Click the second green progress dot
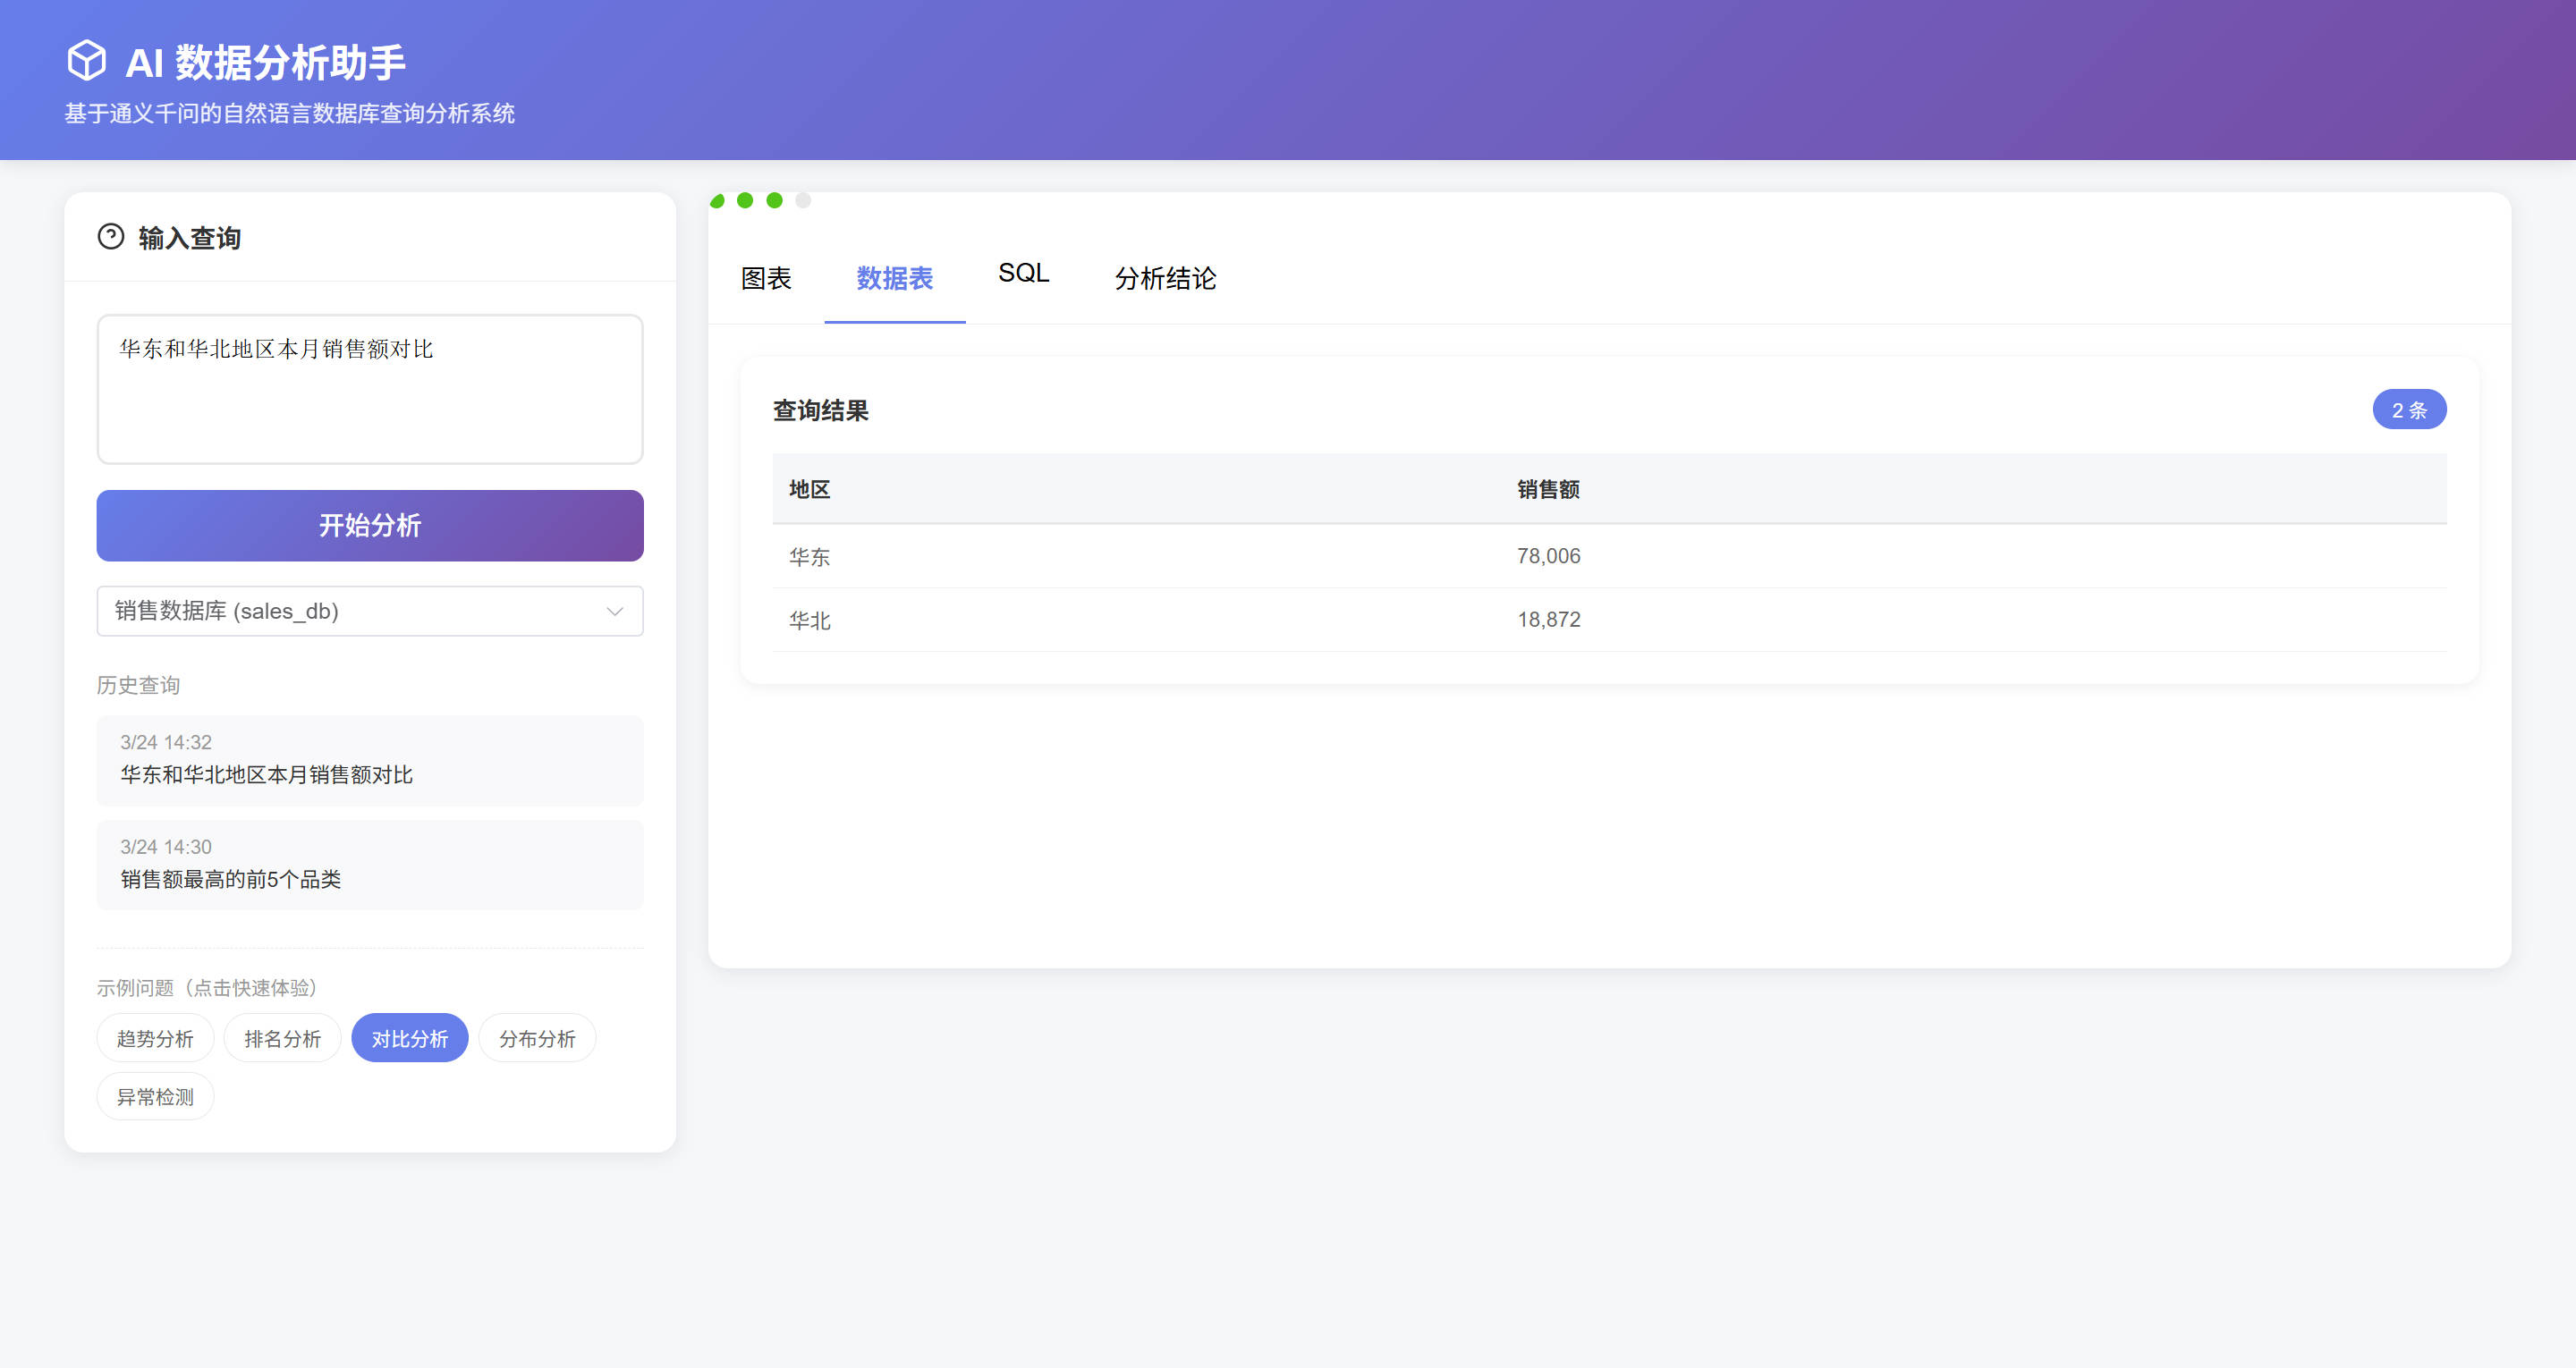Image resolution: width=2576 pixels, height=1368 pixels. point(745,200)
